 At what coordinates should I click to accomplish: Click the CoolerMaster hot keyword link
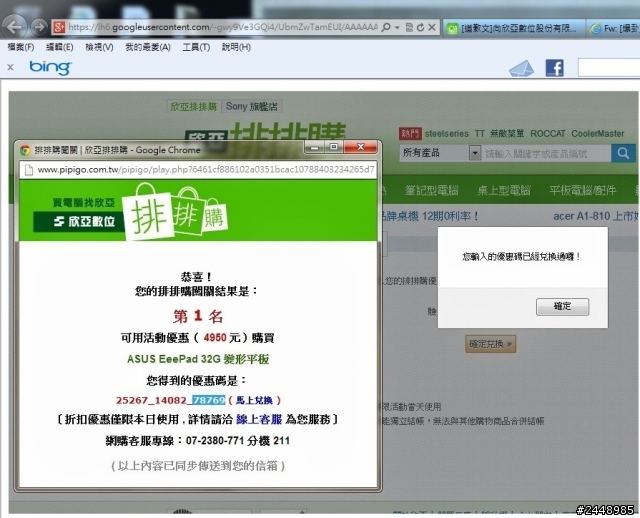click(598, 133)
